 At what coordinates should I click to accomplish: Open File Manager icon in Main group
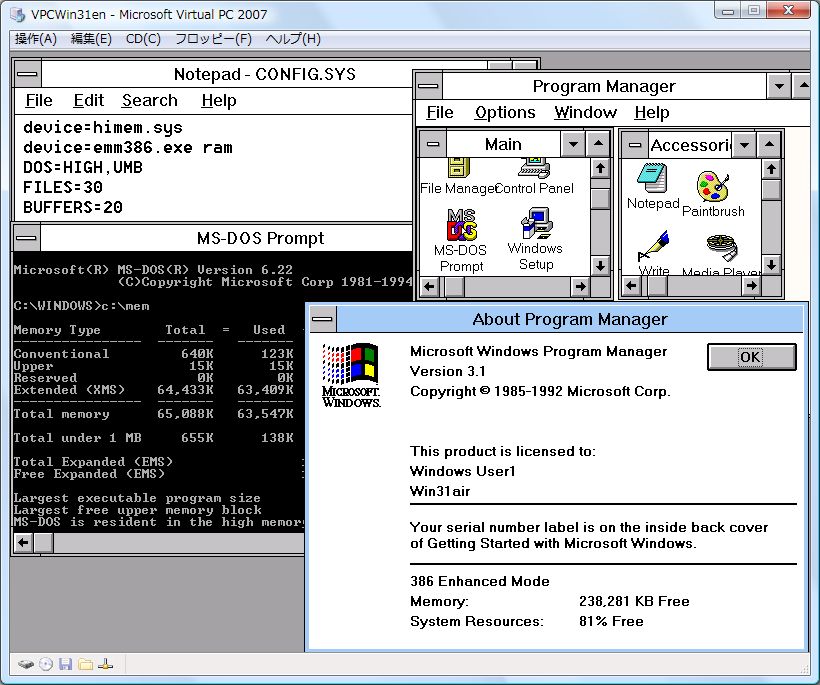(x=459, y=168)
